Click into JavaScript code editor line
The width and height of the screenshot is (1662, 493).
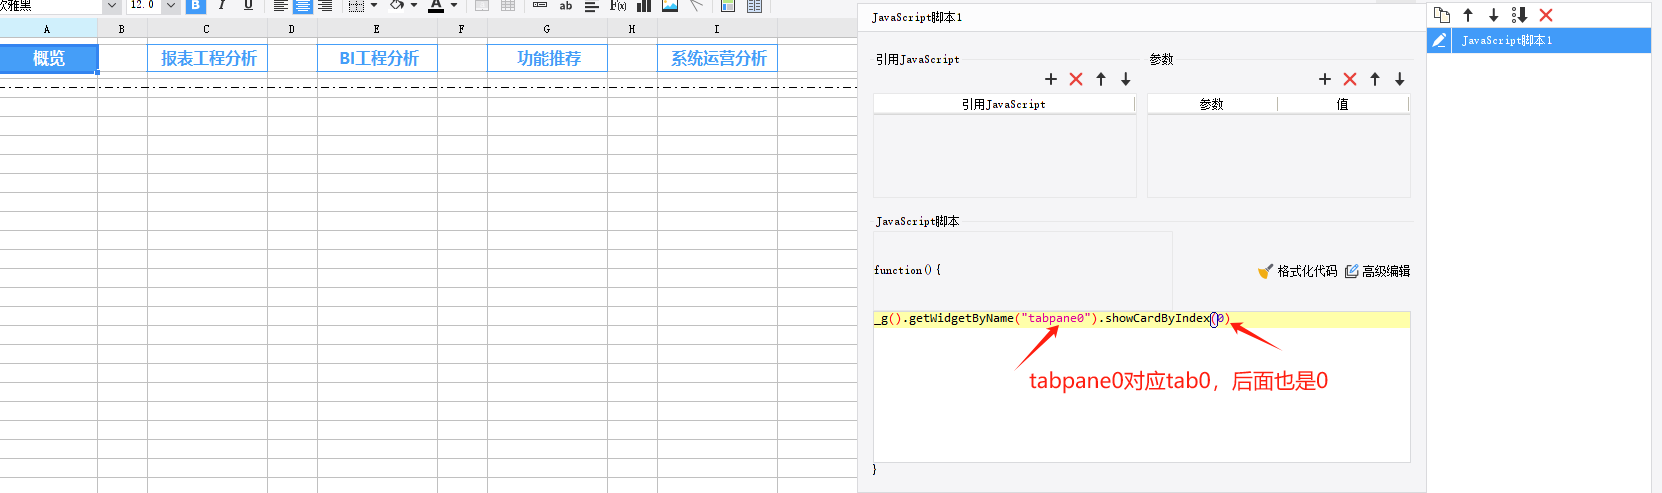(1142, 319)
